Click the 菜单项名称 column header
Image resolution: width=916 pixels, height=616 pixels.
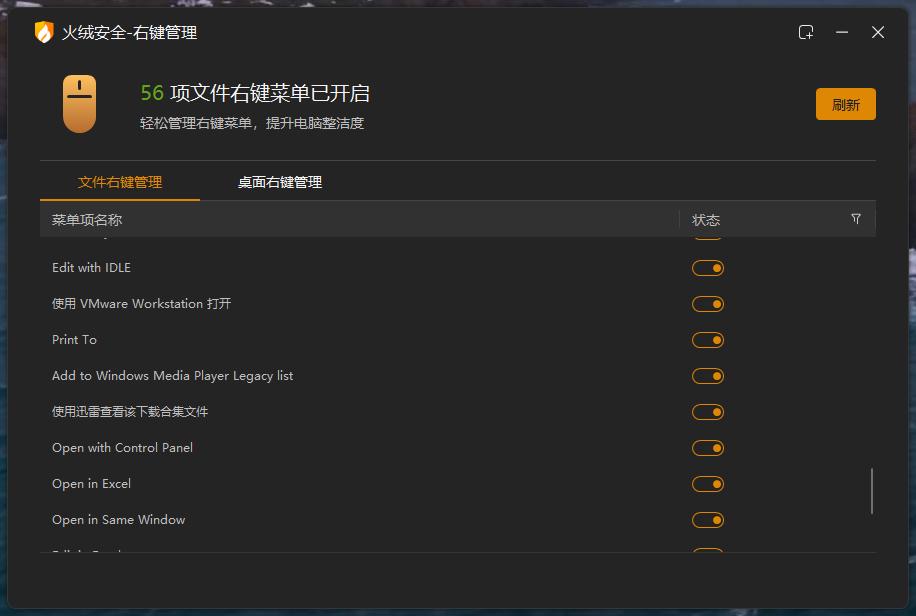pyautogui.click(x=85, y=219)
